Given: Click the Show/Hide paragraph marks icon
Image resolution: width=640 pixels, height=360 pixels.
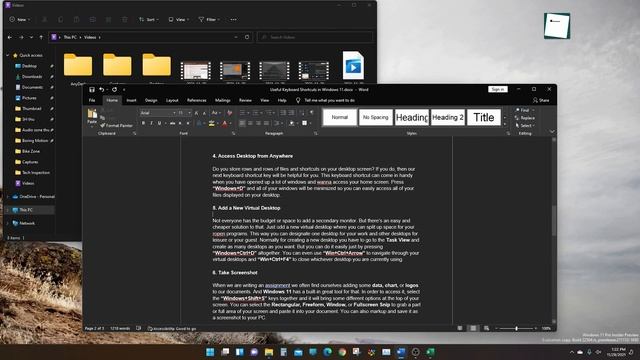Looking at the screenshot, I should tap(311, 113).
